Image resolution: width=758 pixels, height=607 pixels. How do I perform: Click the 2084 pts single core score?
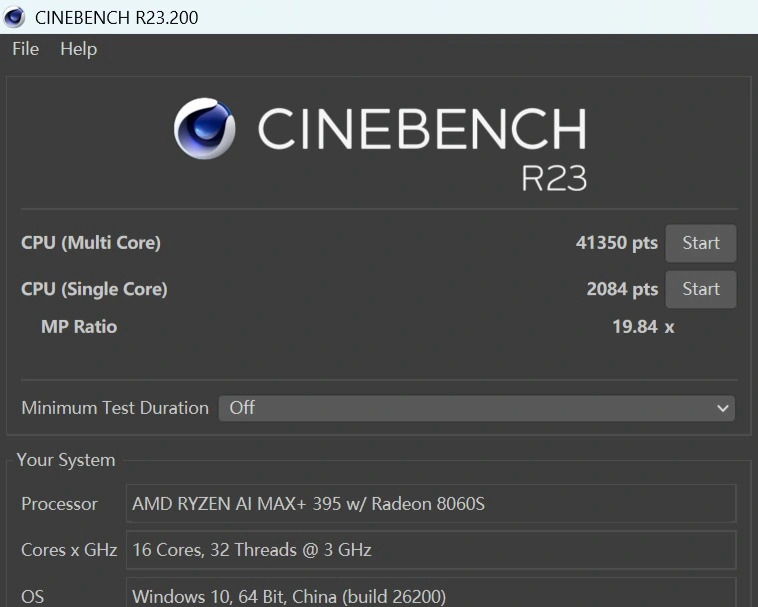pos(622,289)
